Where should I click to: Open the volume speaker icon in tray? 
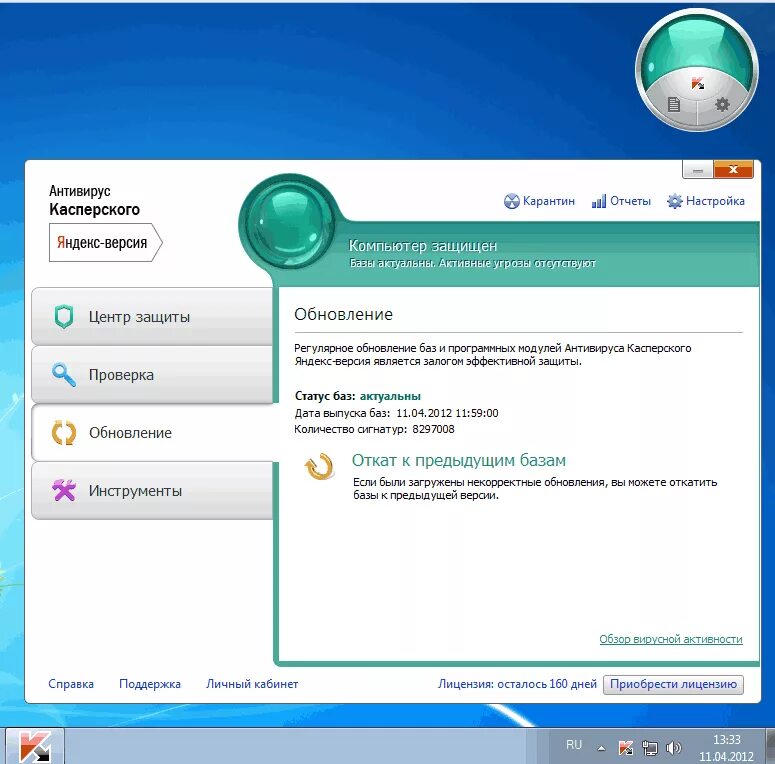tap(673, 748)
